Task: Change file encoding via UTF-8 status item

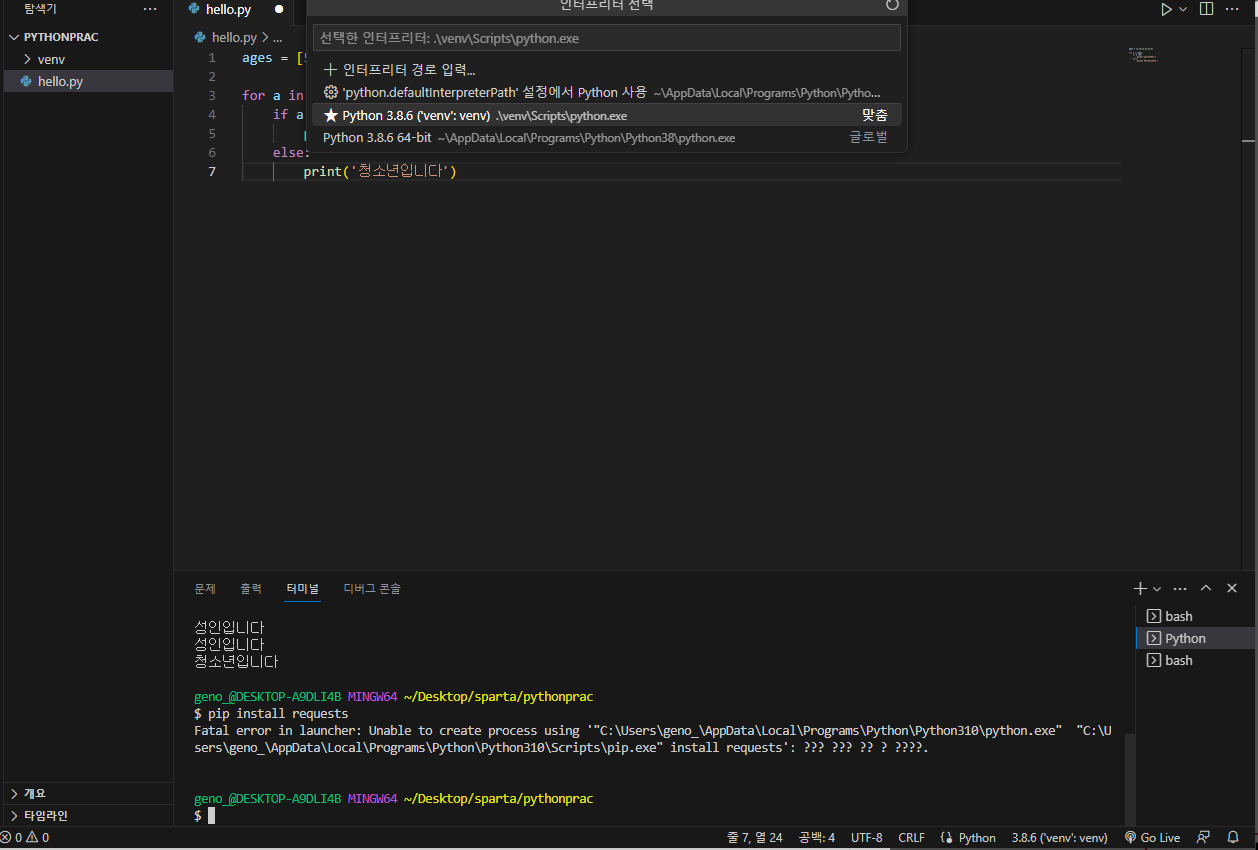Action: pyautogui.click(x=867, y=838)
